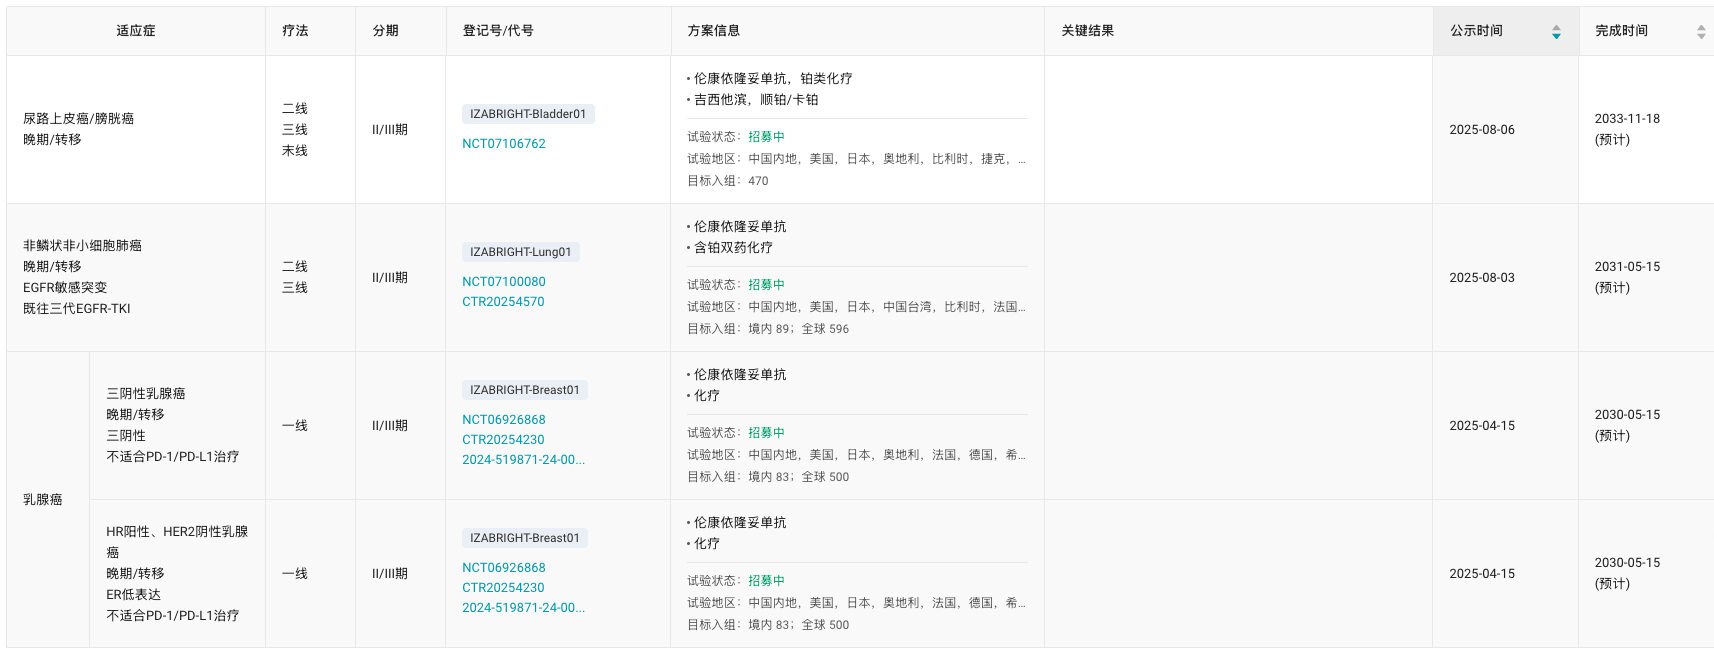Open NCT06926868 in the HR阳性 row

[x=504, y=568]
